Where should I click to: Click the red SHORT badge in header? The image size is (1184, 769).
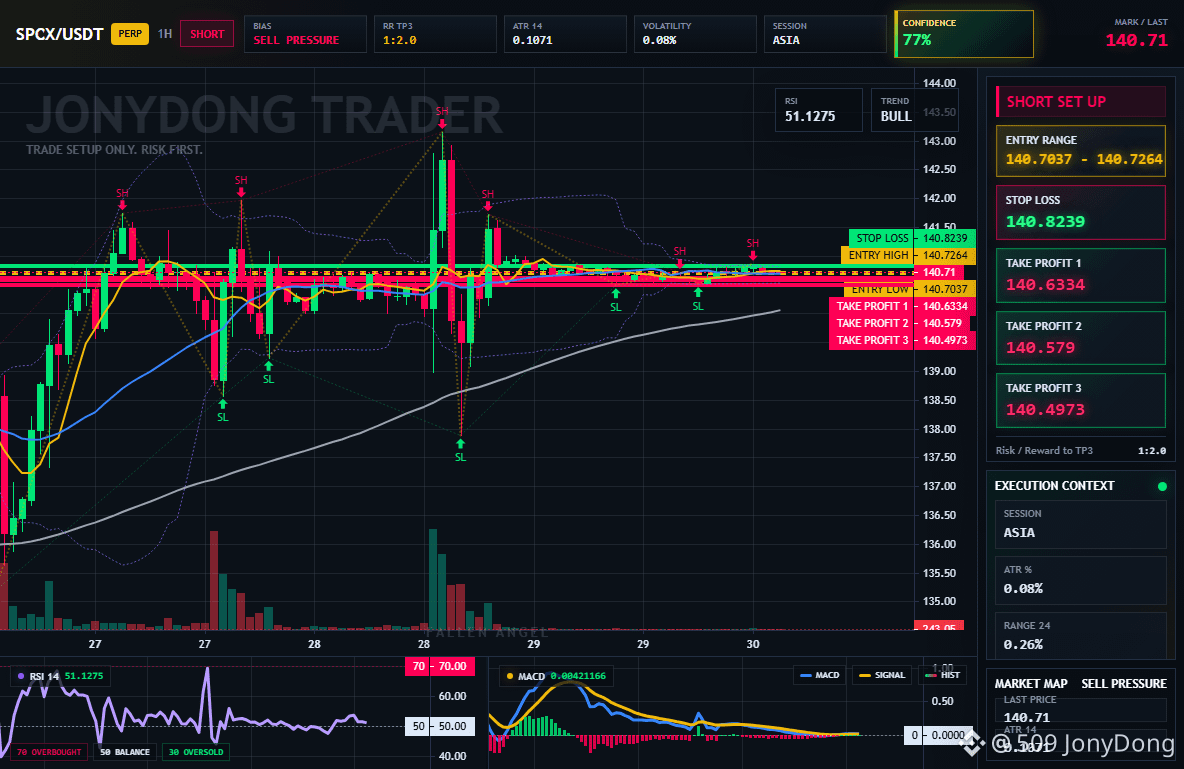(207, 34)
